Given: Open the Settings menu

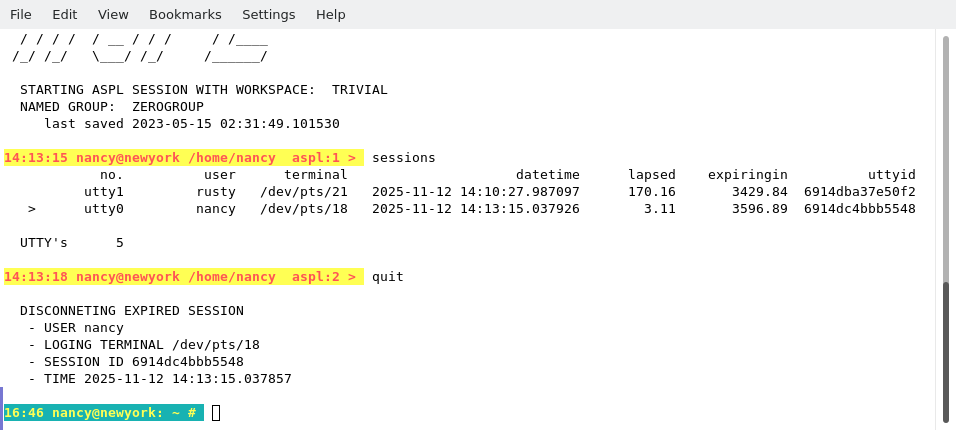Looking at the screenshot, I should (268, 14).
